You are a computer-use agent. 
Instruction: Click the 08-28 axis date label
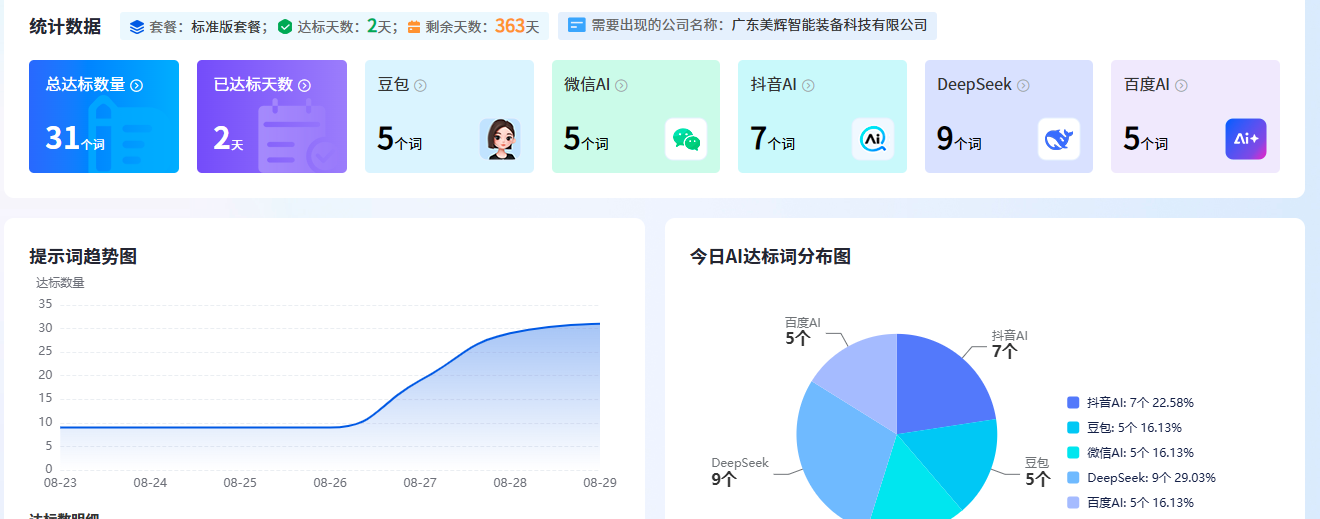tap(510, 483)
